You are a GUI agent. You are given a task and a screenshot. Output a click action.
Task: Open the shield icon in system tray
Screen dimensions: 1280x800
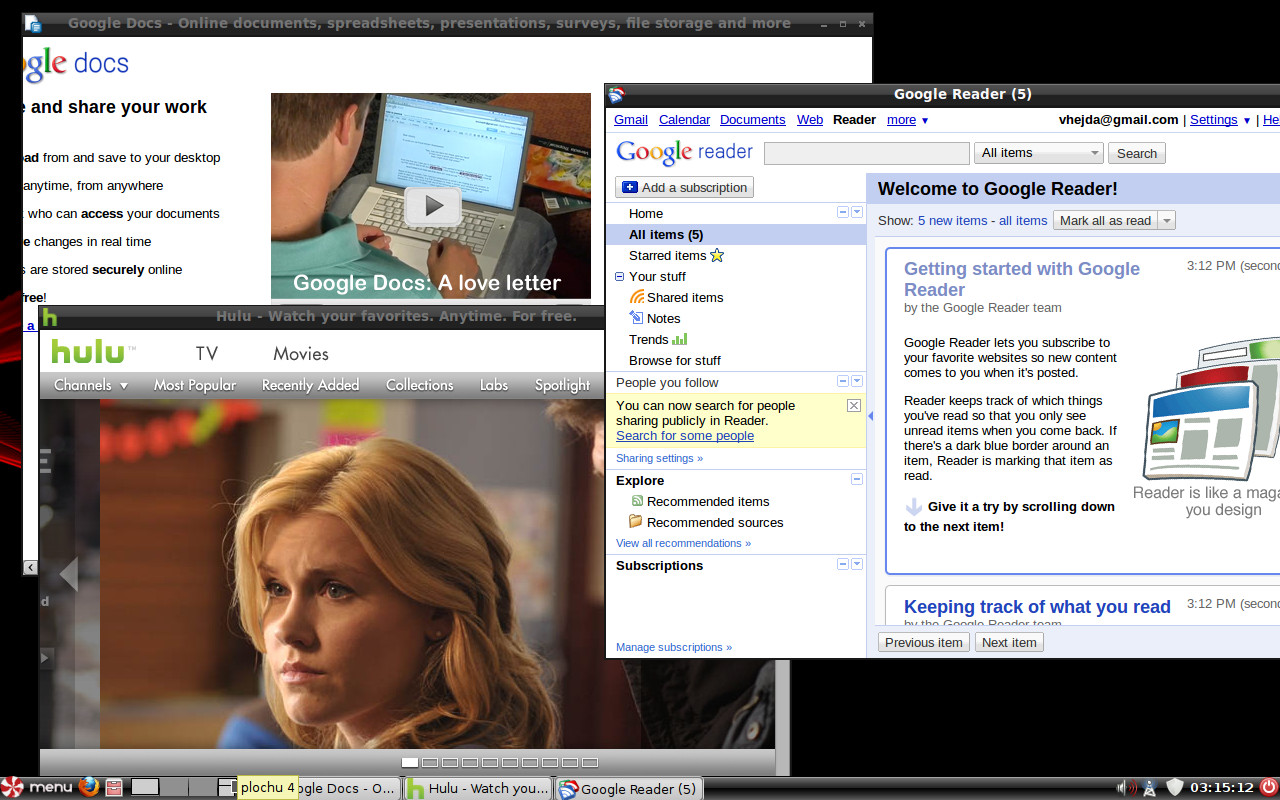[x=1175, y=787]
